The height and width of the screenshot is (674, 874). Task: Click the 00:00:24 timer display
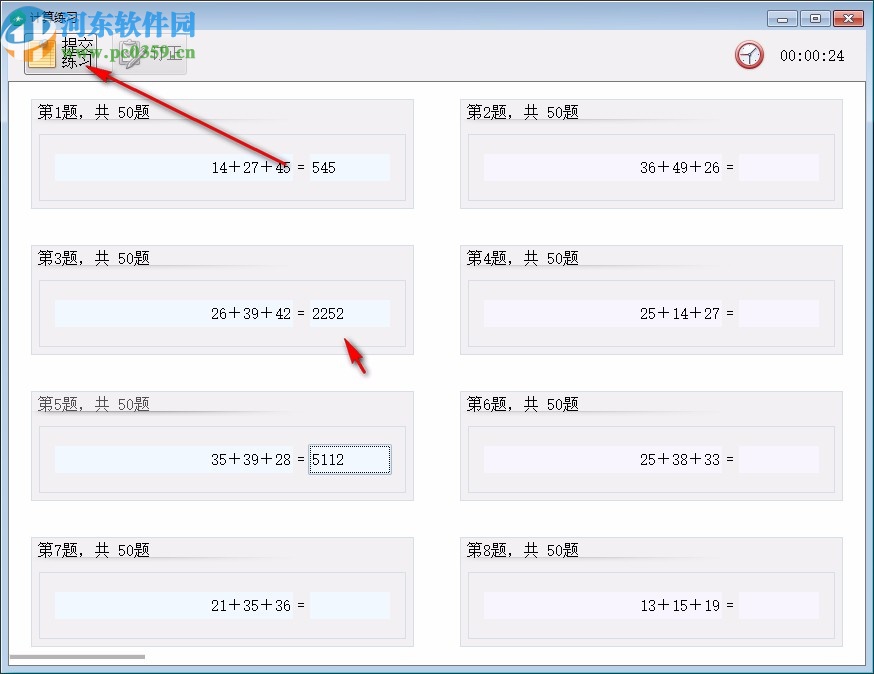[810, 57]
